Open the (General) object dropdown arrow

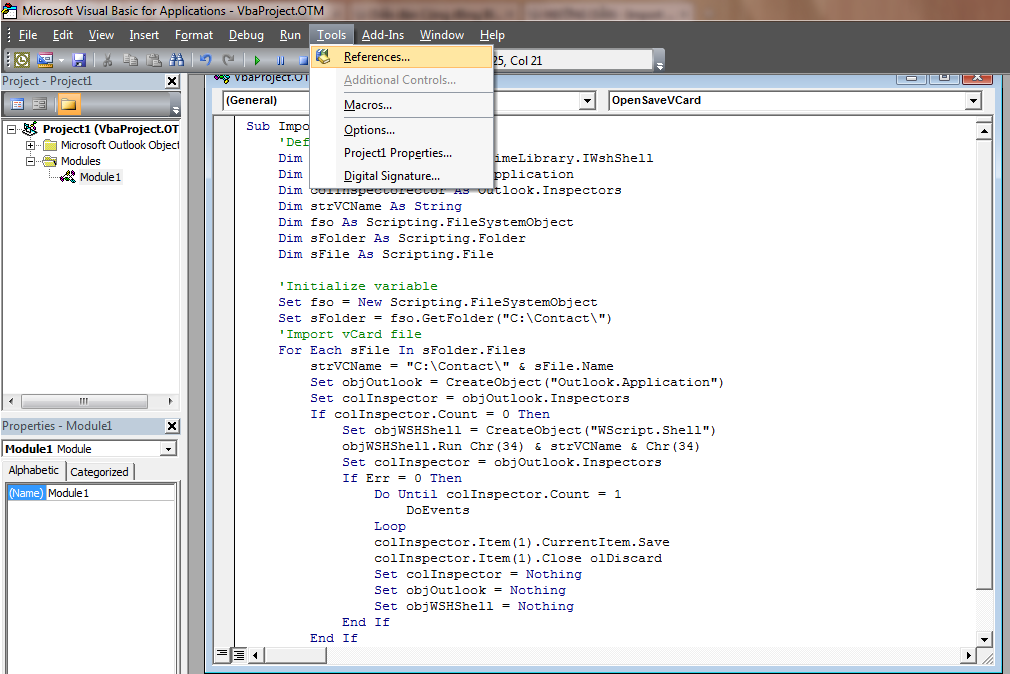[x=587, y=101]
